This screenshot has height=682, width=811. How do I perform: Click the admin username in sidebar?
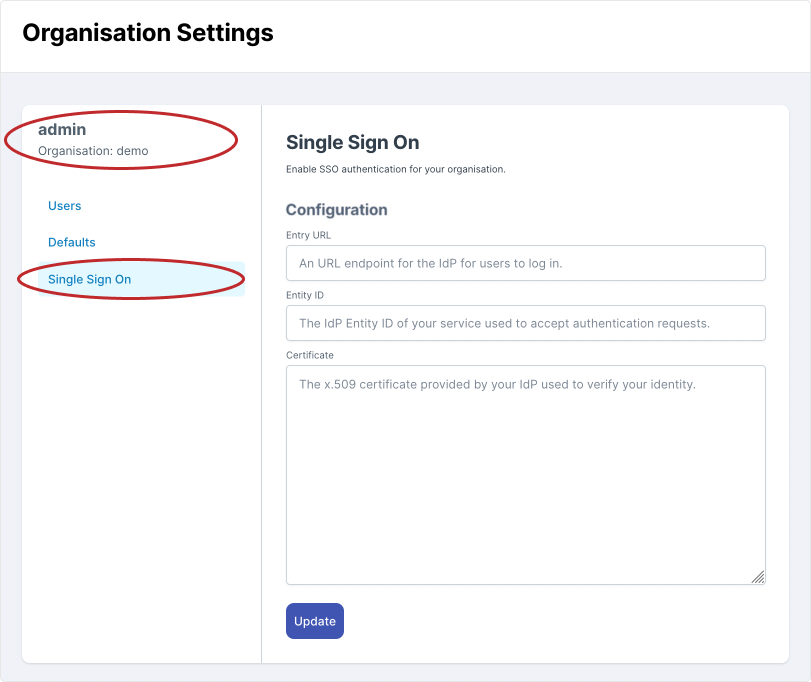pos(62,130)
